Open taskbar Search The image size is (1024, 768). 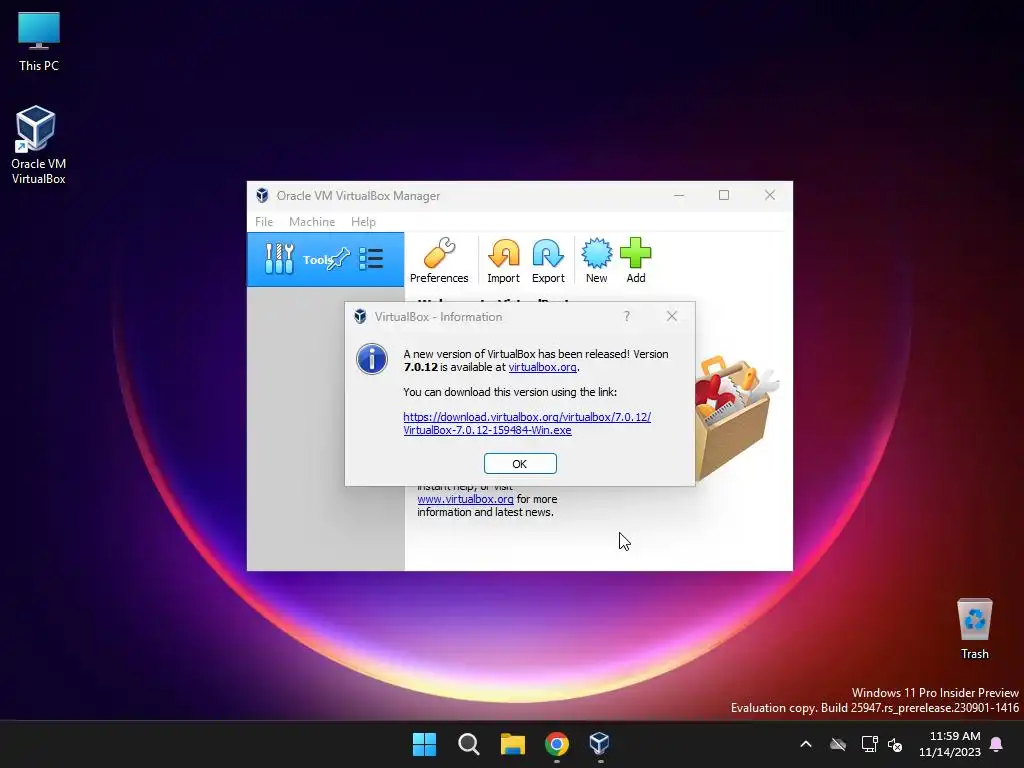click(x=469, y=744)
